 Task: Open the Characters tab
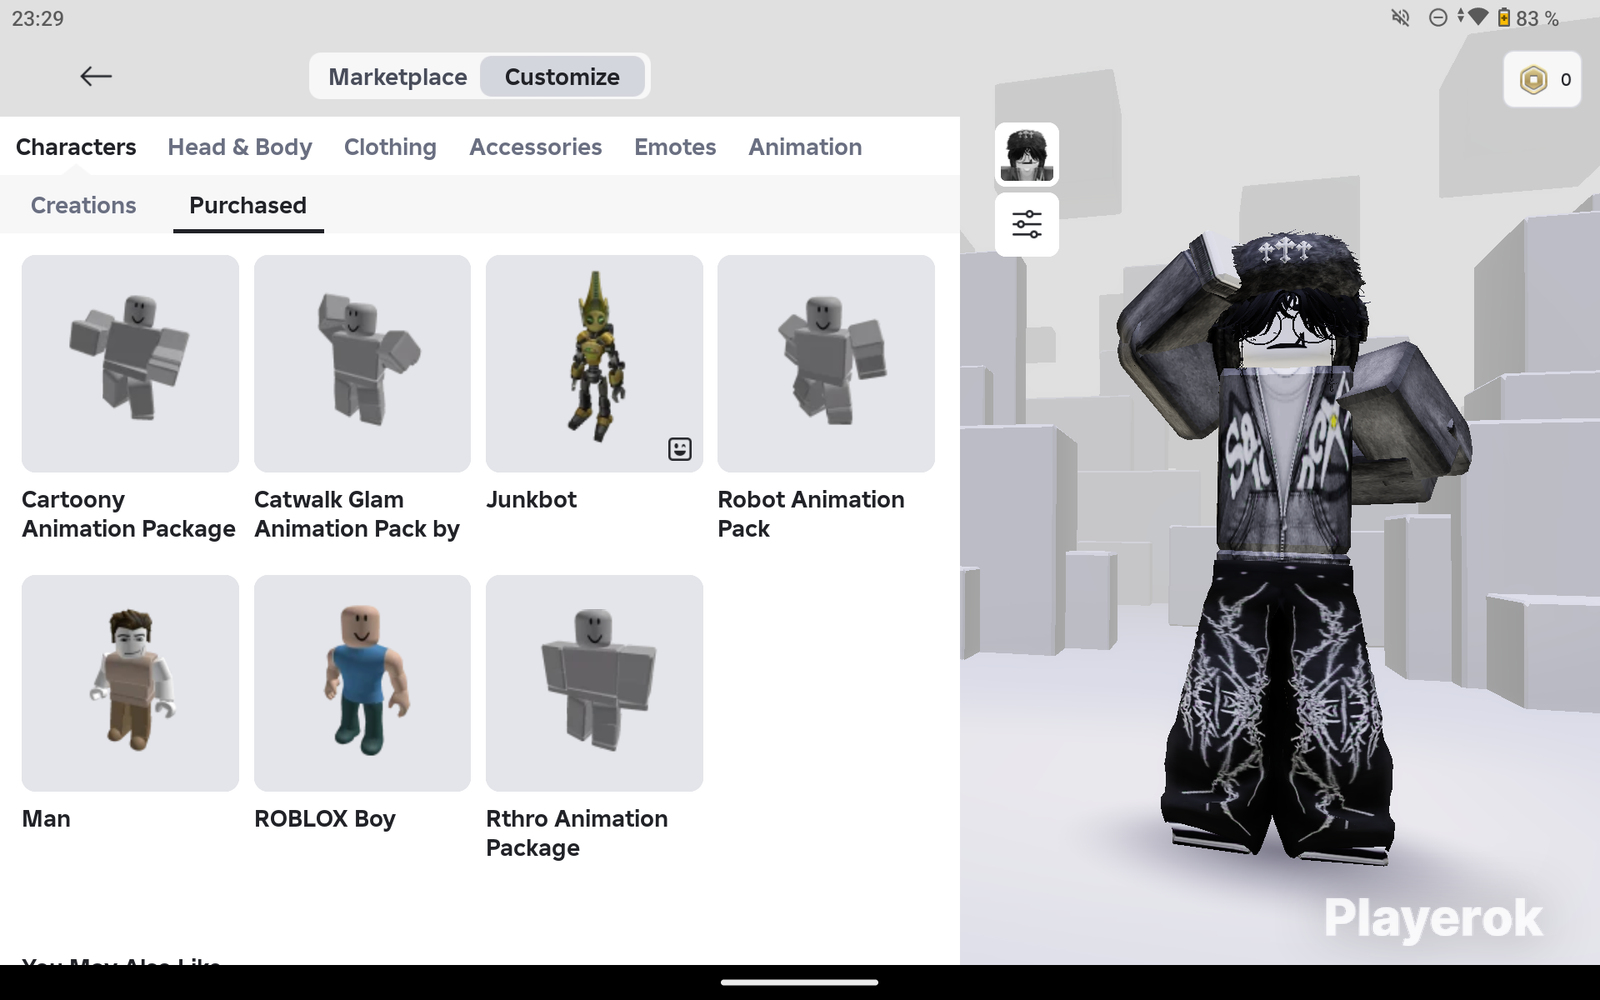[x=76, y=147]
